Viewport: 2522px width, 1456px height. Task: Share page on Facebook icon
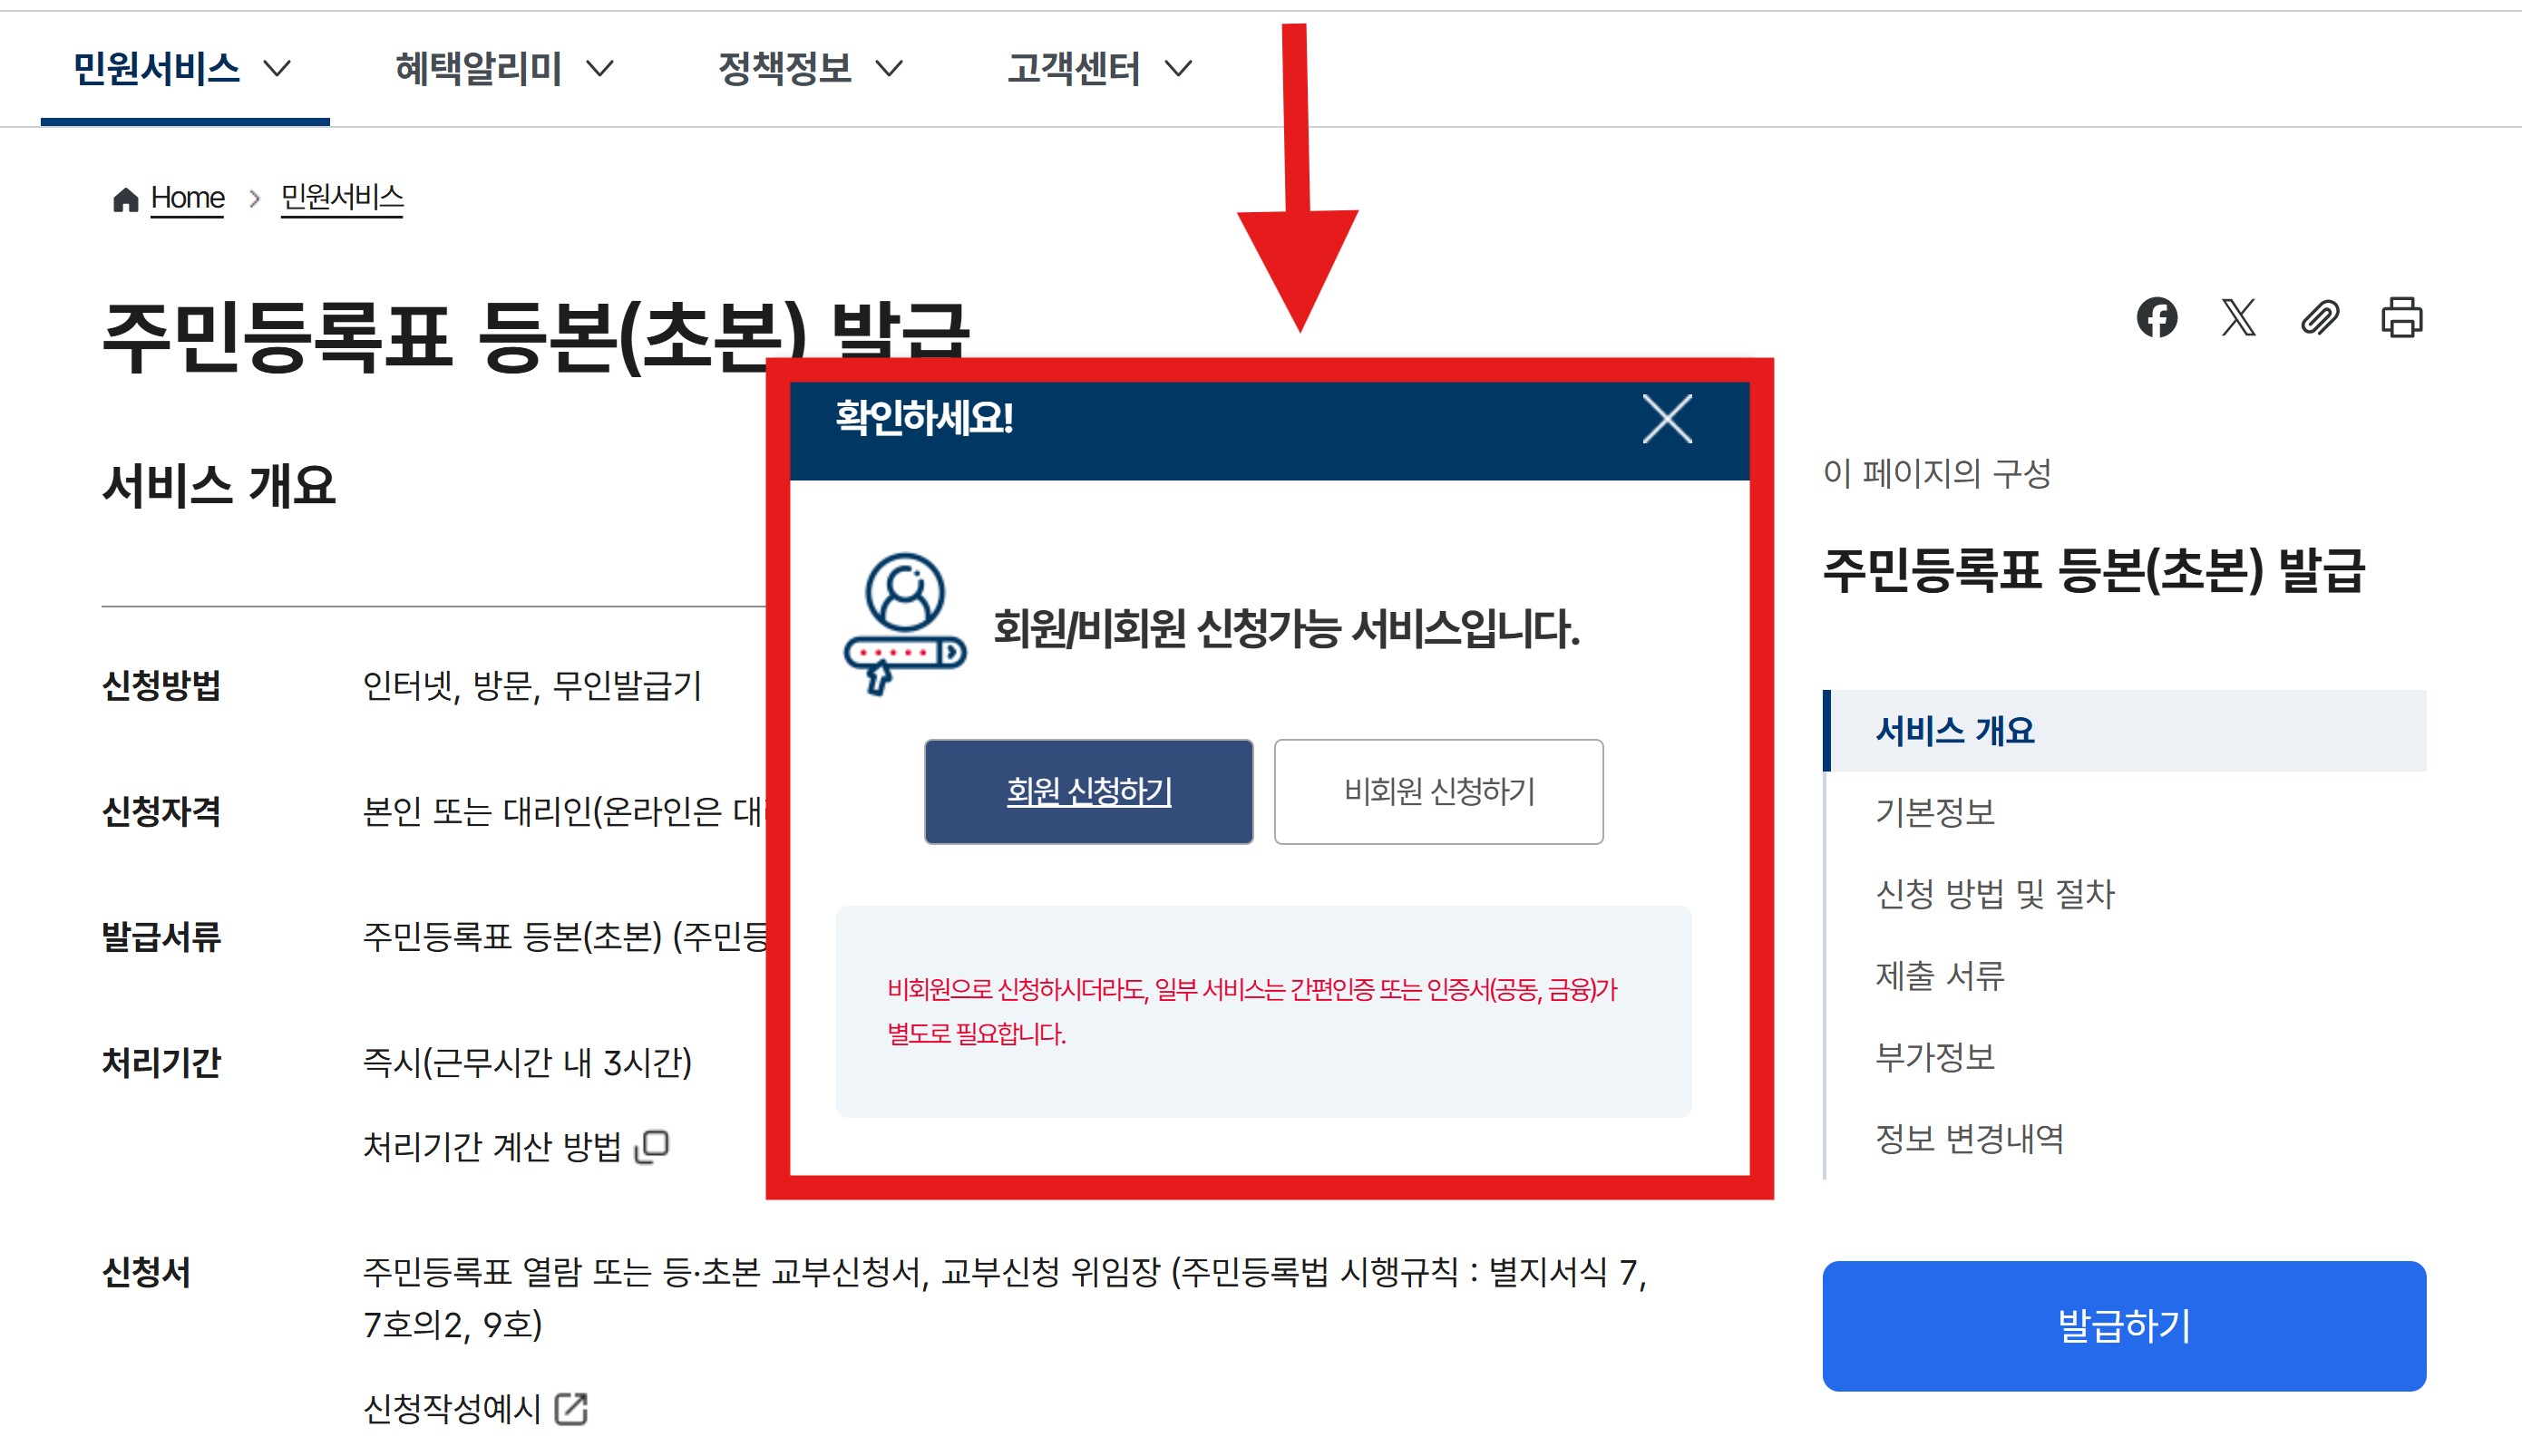tap(2156, 318)
